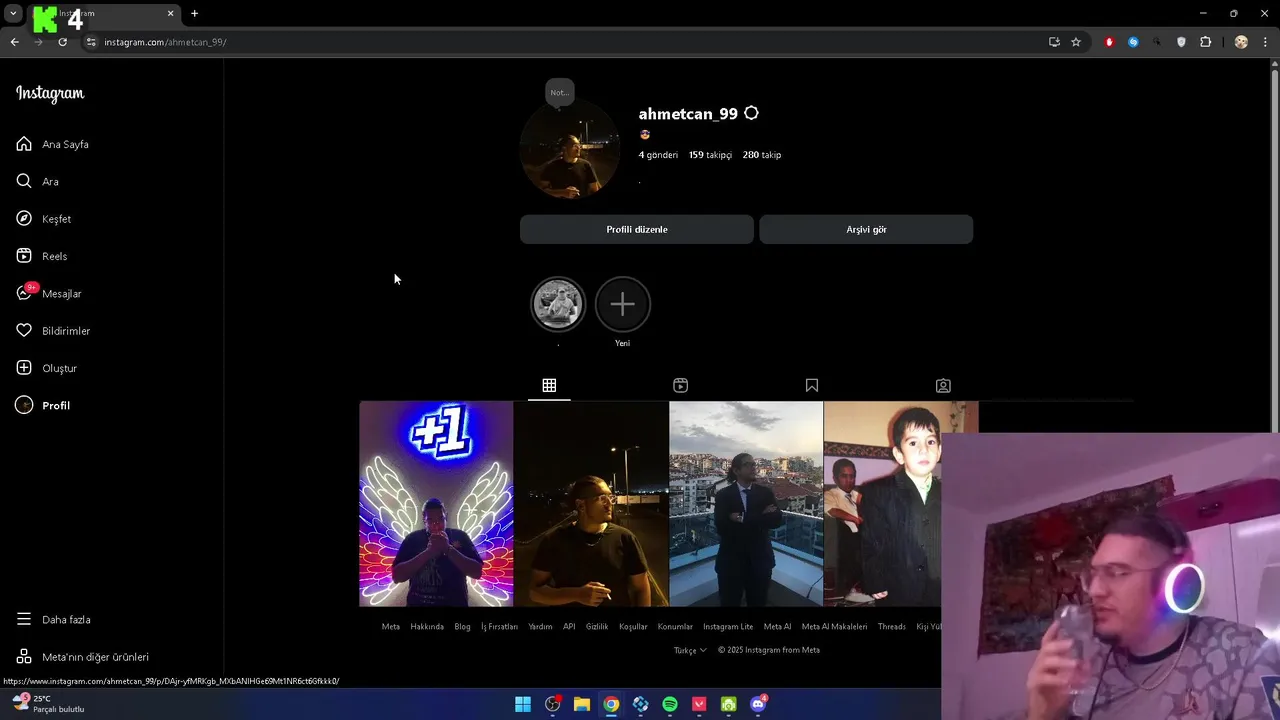Open the existing story highlight circle
This screenshot has width=1280, height=720.
[x=558, y=304]
